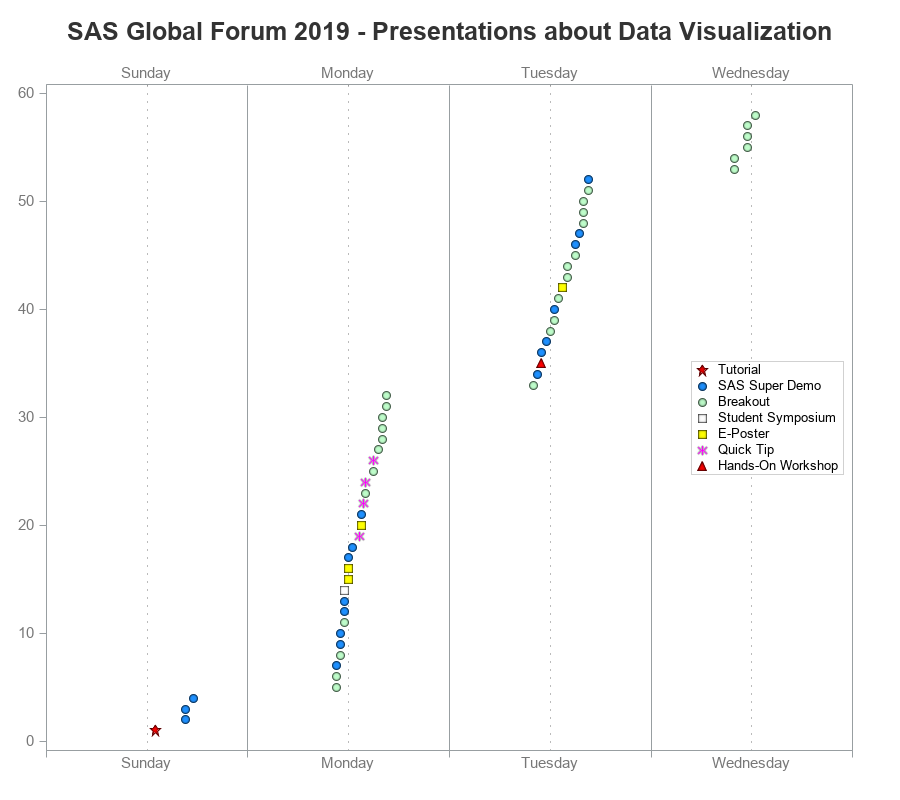The height and width of the screenshot is (800, 900).
Task: Click the red Tutorial star marker on Sunday
Action: (x=156, y=731)
